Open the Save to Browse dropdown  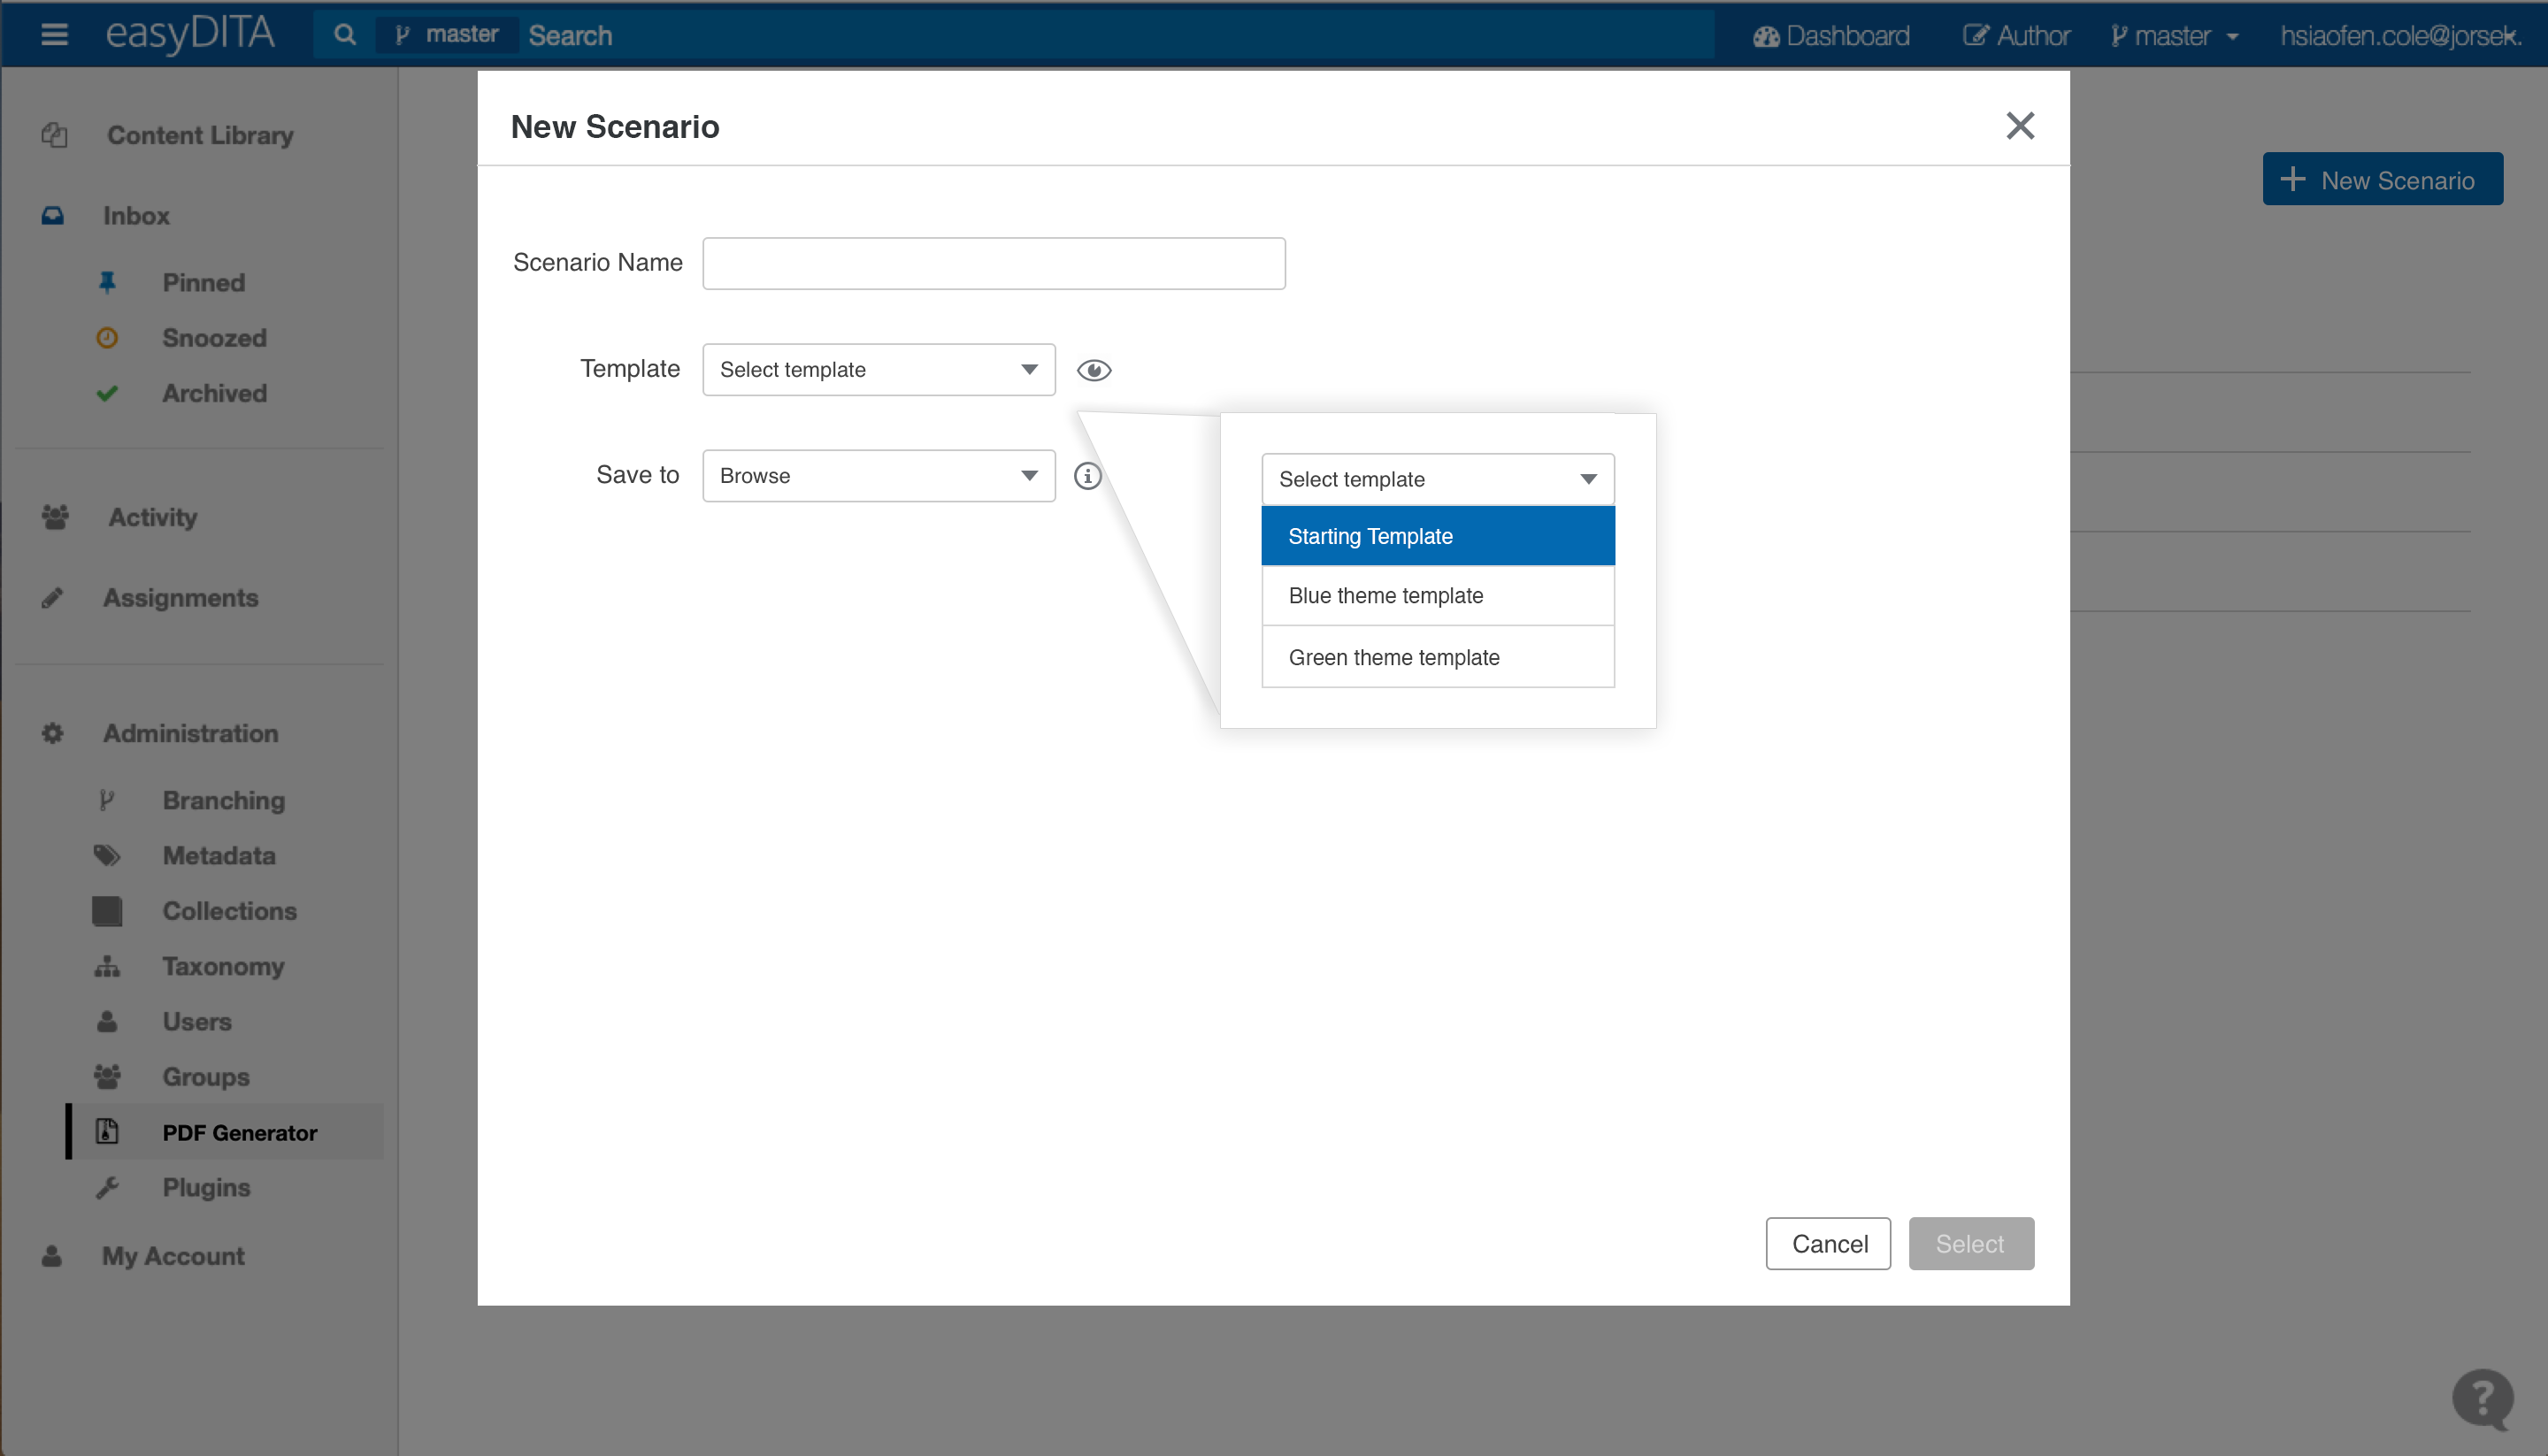tap(879, 476)
